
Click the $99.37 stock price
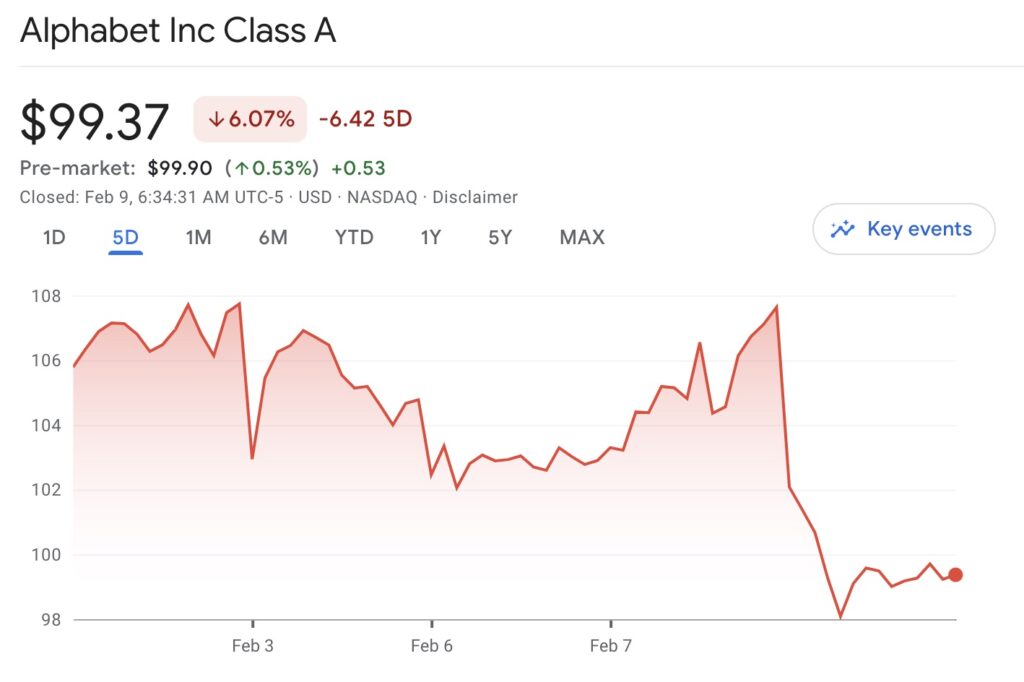(95, 122)
